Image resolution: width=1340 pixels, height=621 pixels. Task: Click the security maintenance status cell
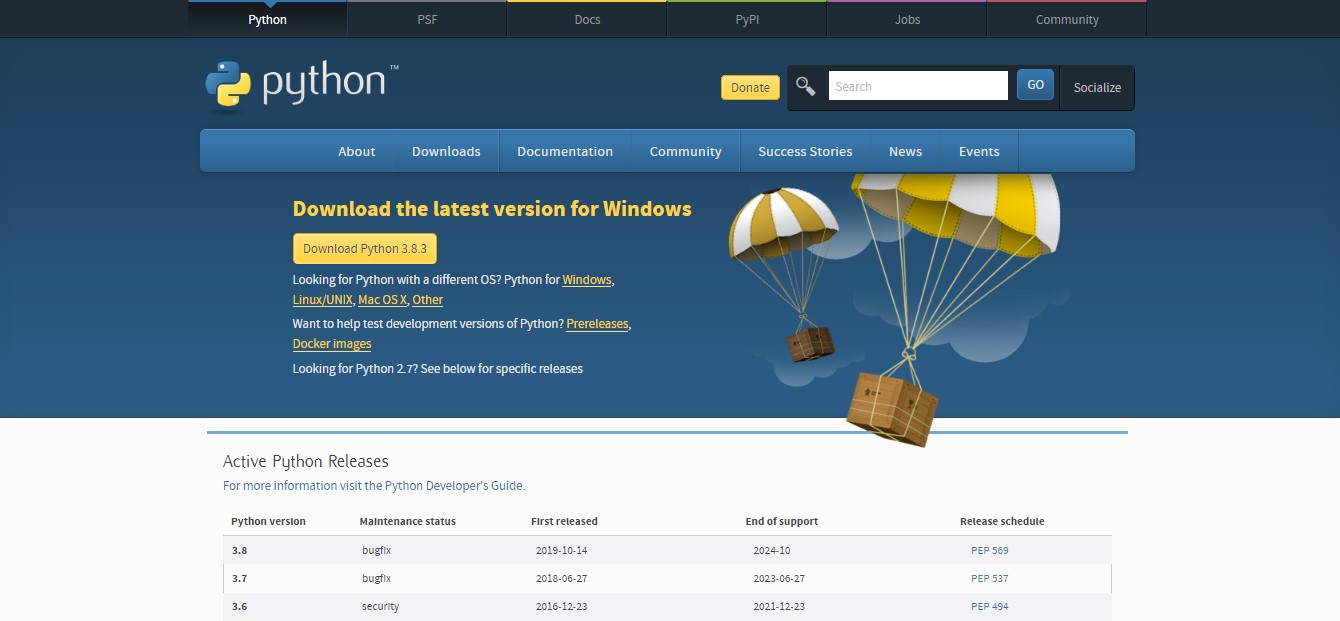tap(380, 607)
